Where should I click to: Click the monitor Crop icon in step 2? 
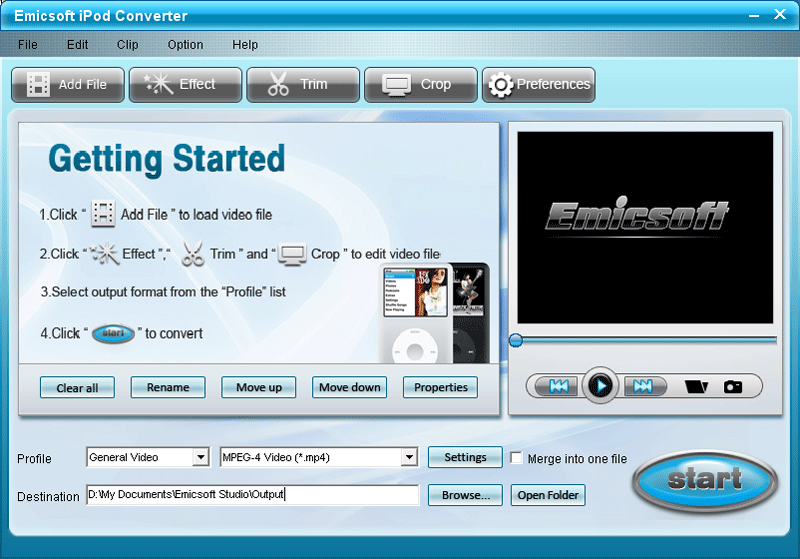292,254
